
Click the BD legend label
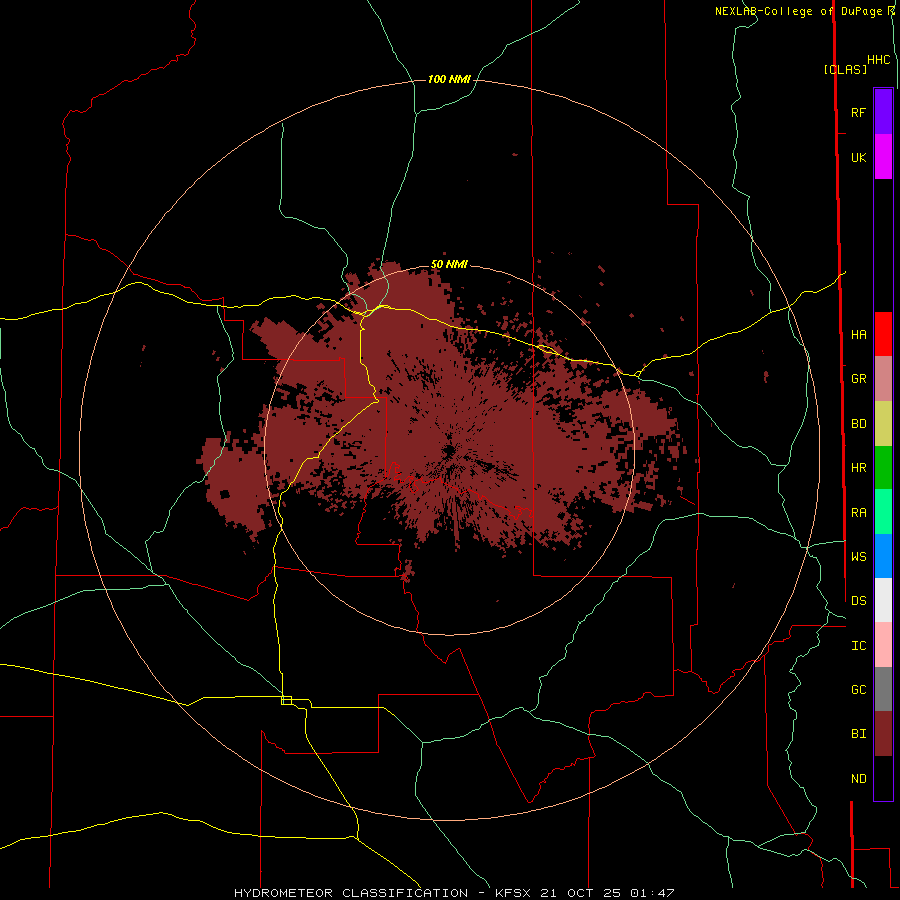click(x=858, y=424)
